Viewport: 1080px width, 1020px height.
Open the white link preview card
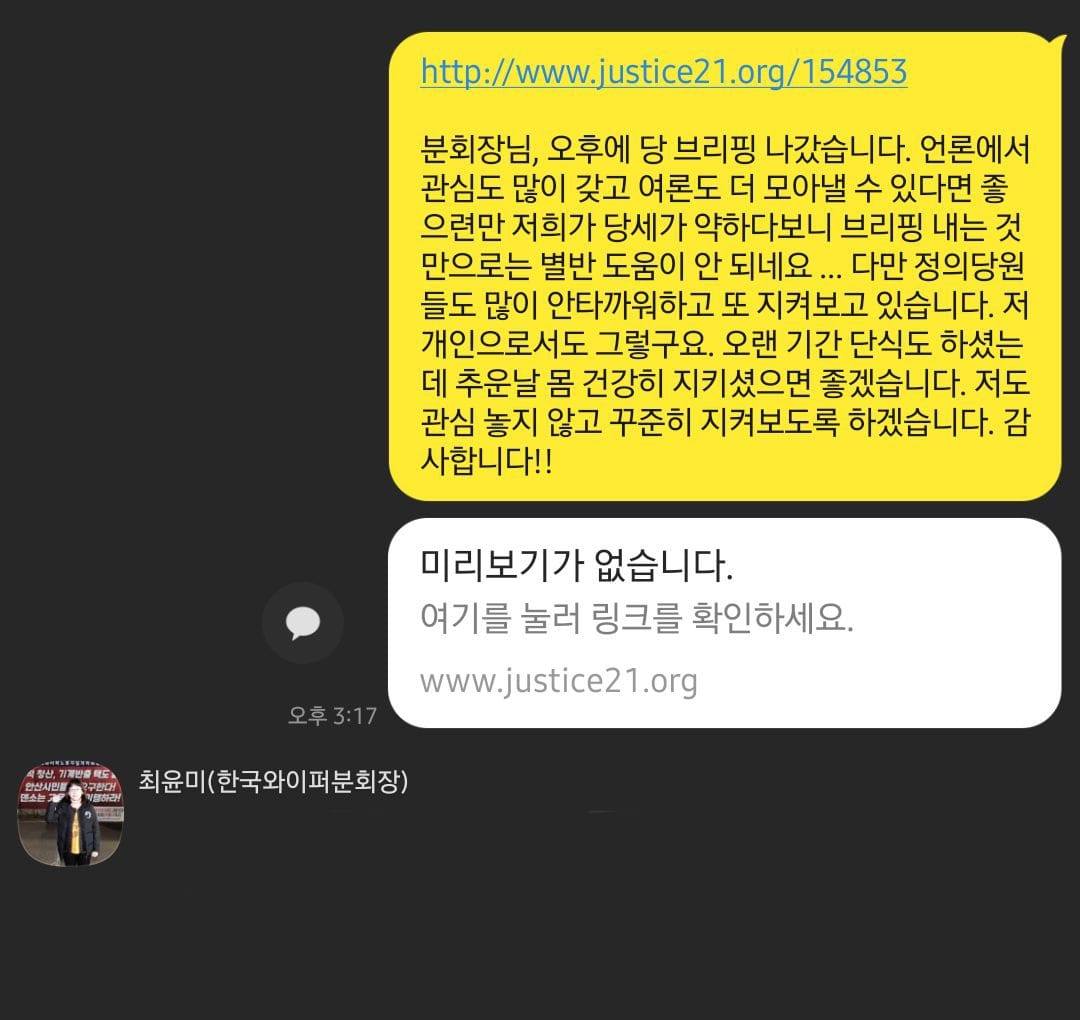(724, 623)
